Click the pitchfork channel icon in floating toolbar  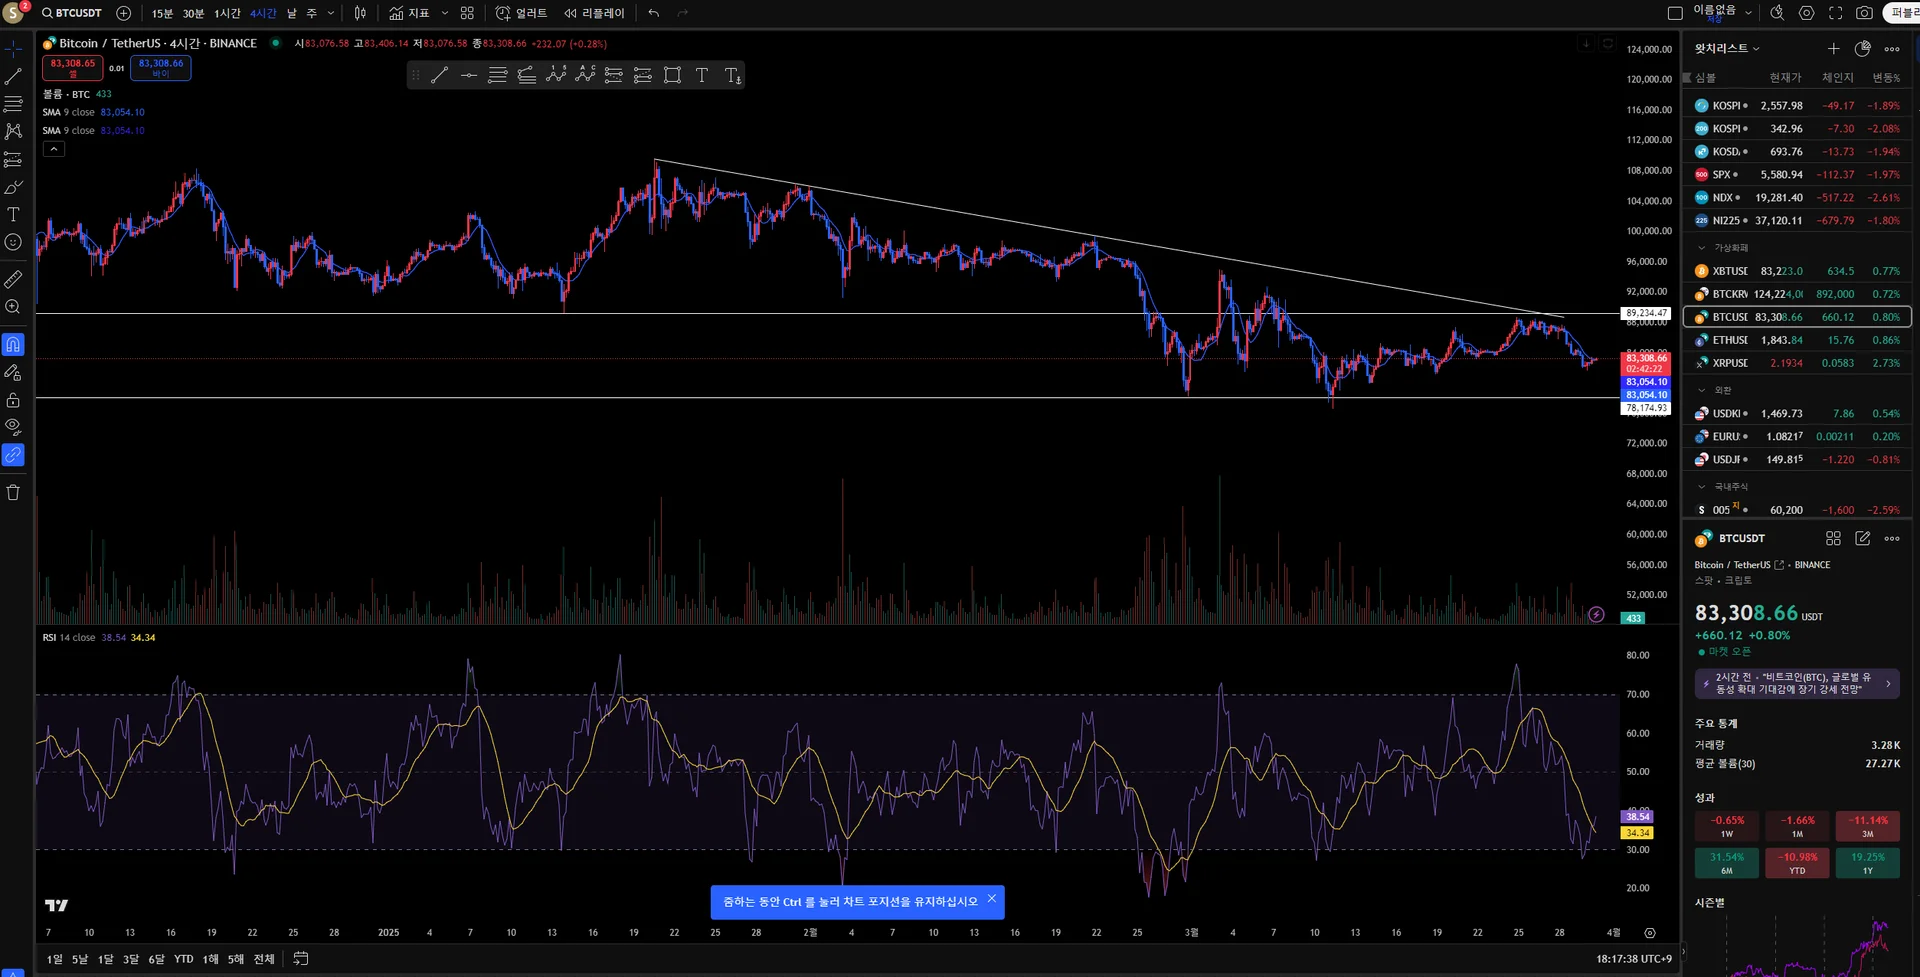pyautogui.click(x=527, y=75)
